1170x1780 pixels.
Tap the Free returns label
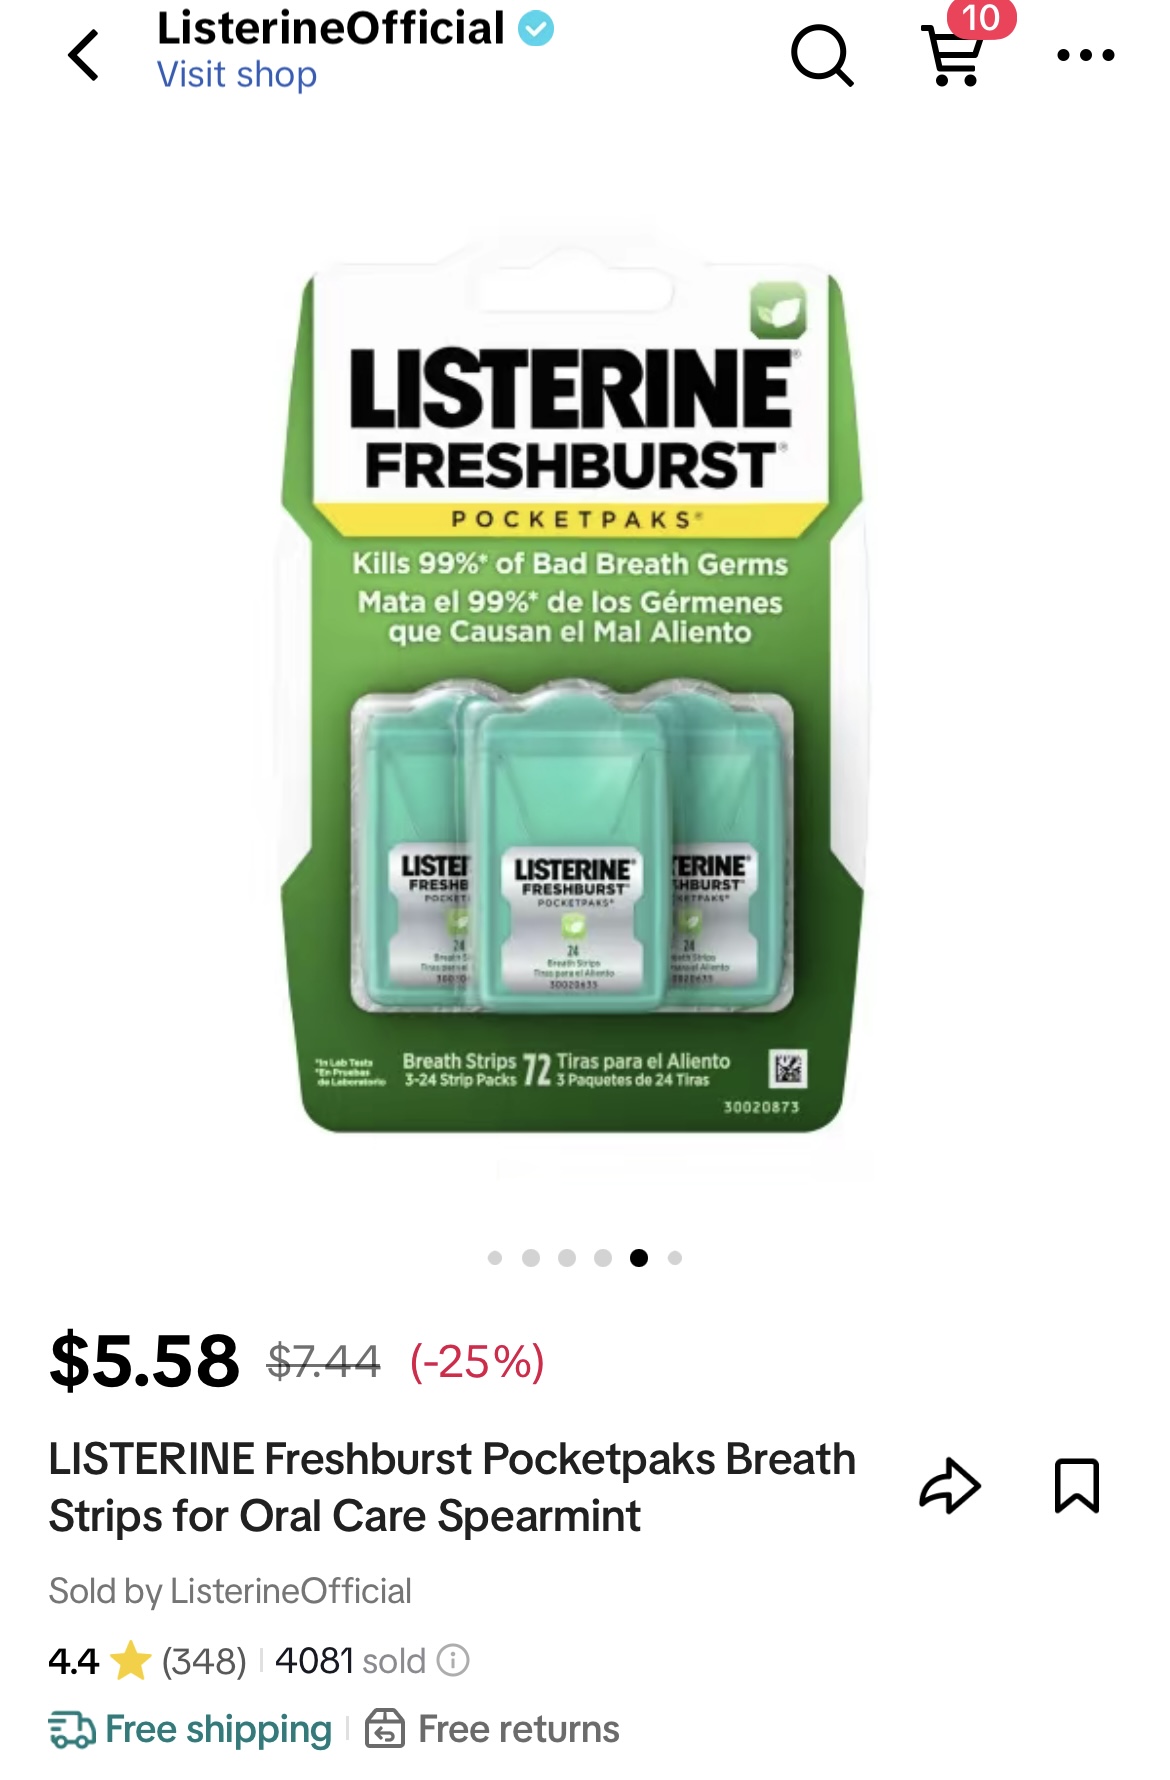[x=519, y=1729]
